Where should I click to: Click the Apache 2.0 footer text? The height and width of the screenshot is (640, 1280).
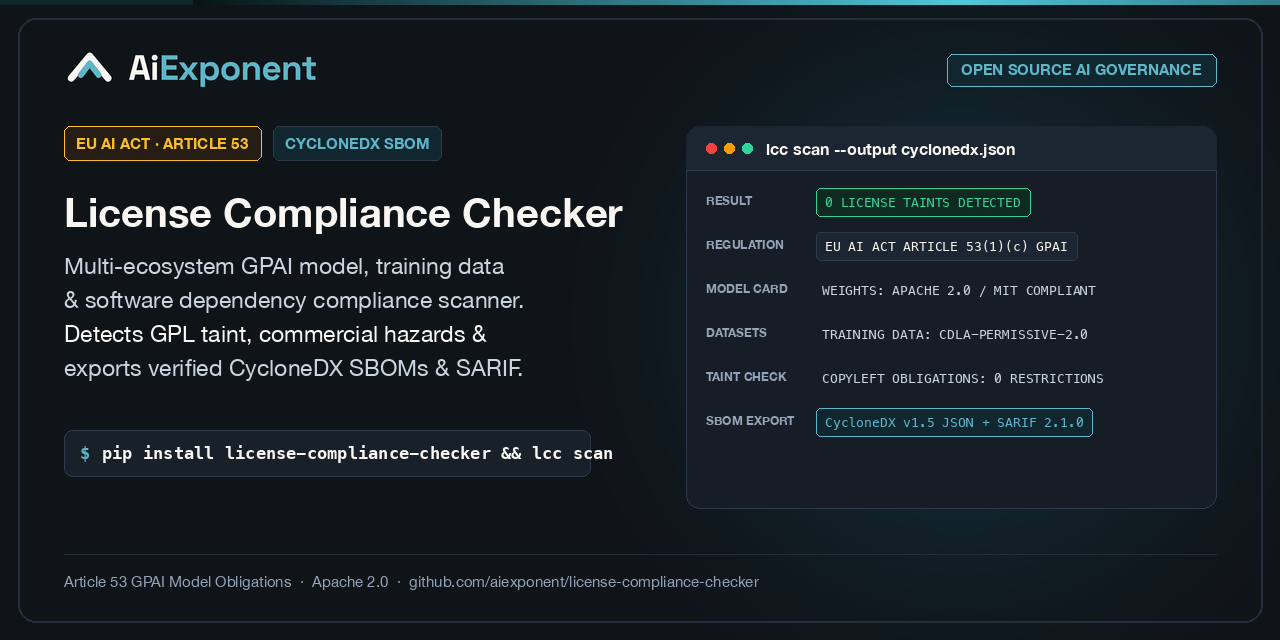tap(350, 582)
